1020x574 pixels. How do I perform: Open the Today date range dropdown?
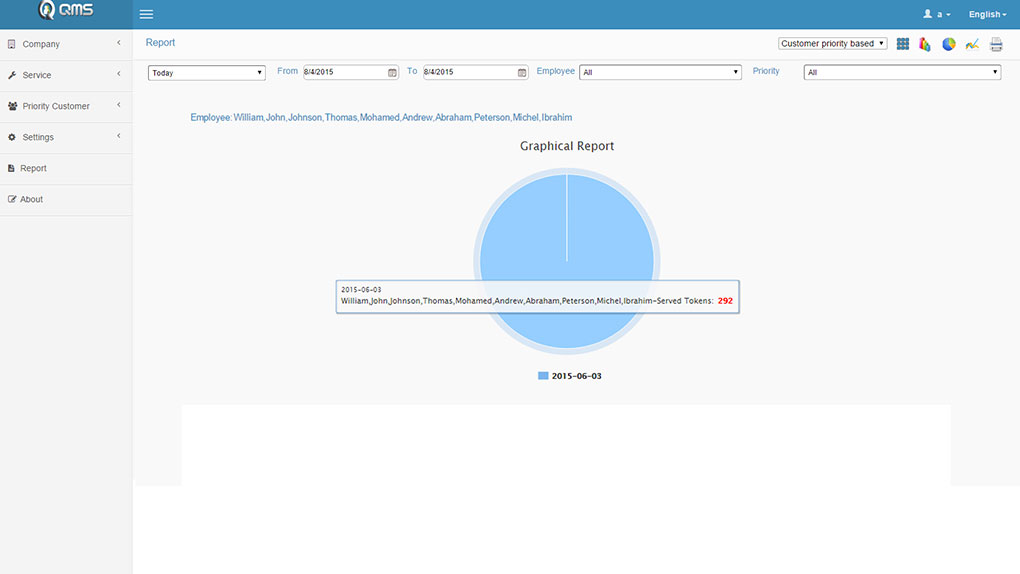click(x=206, y=73)
